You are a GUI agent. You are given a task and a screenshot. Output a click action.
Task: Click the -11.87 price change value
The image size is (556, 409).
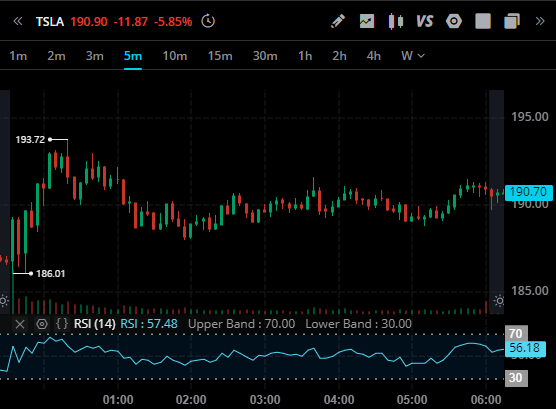click(x=130, y=22)
